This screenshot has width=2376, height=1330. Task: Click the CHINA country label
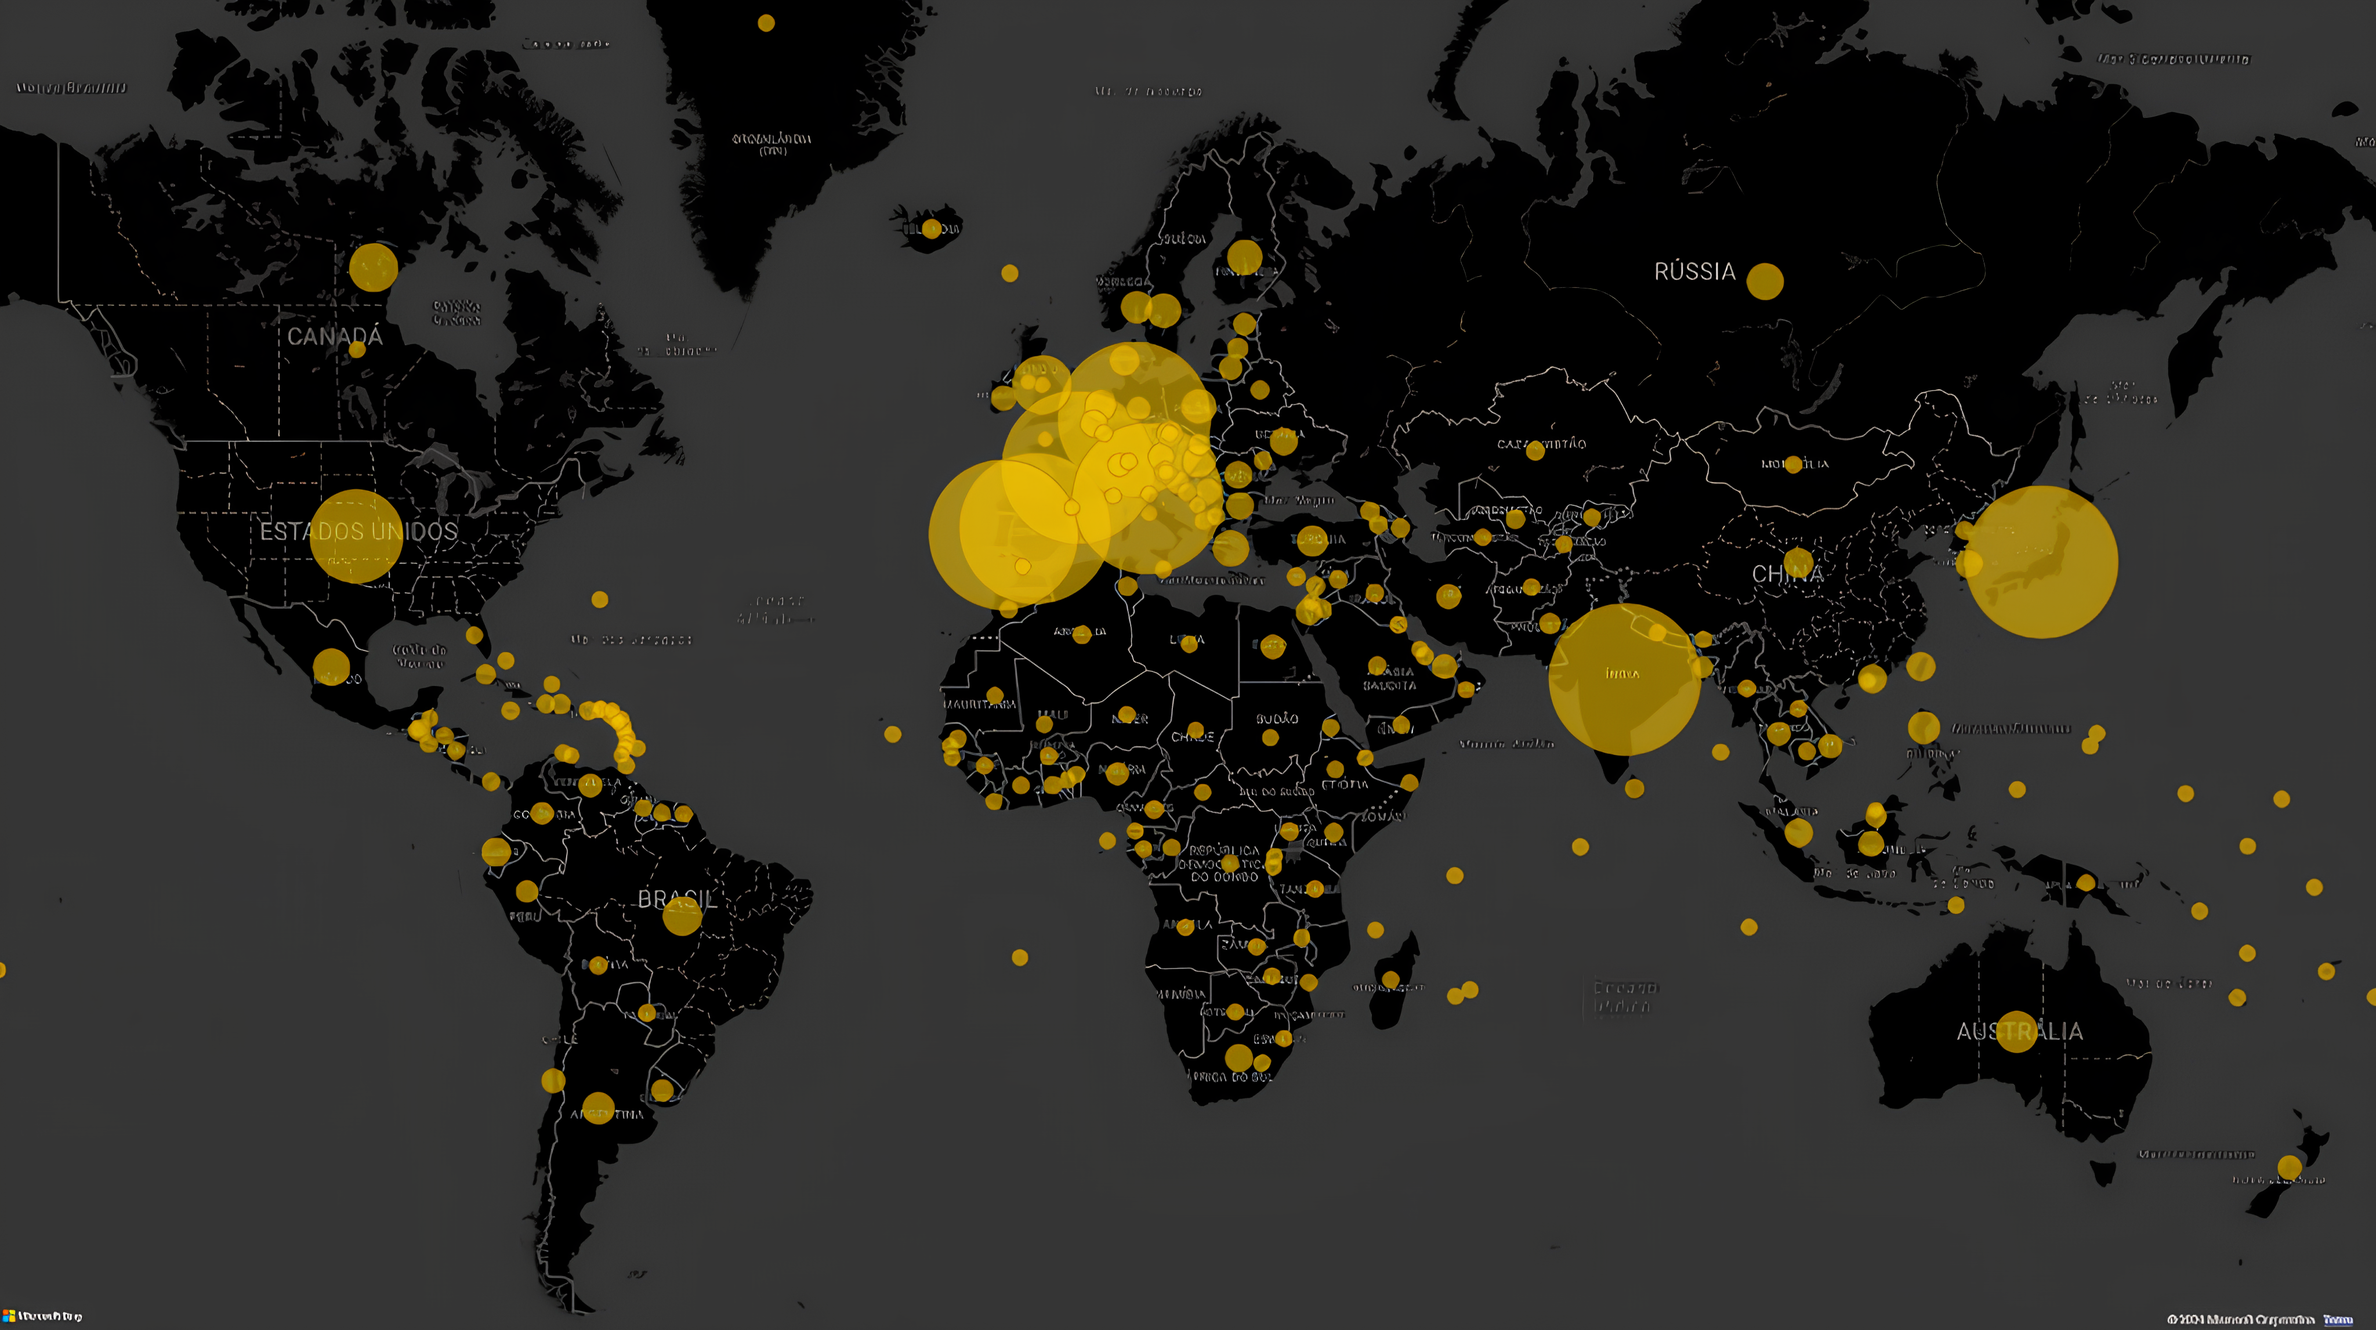1788,574
